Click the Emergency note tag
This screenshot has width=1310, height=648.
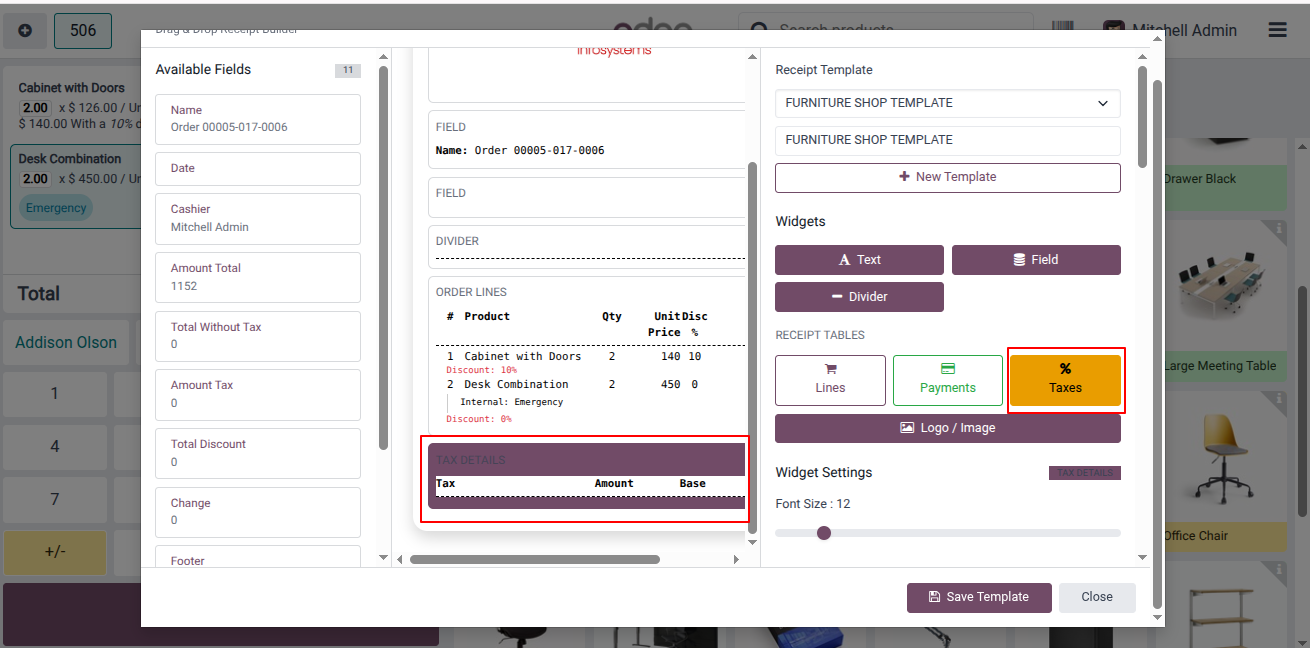(56, 208)
